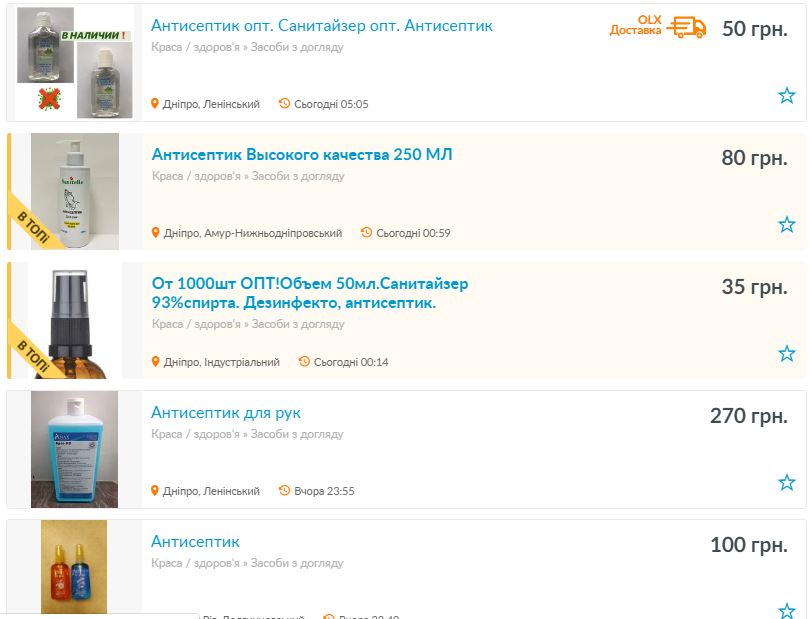Star the 80 грн. 250 МЛ listing

click(x=786, y=225)
